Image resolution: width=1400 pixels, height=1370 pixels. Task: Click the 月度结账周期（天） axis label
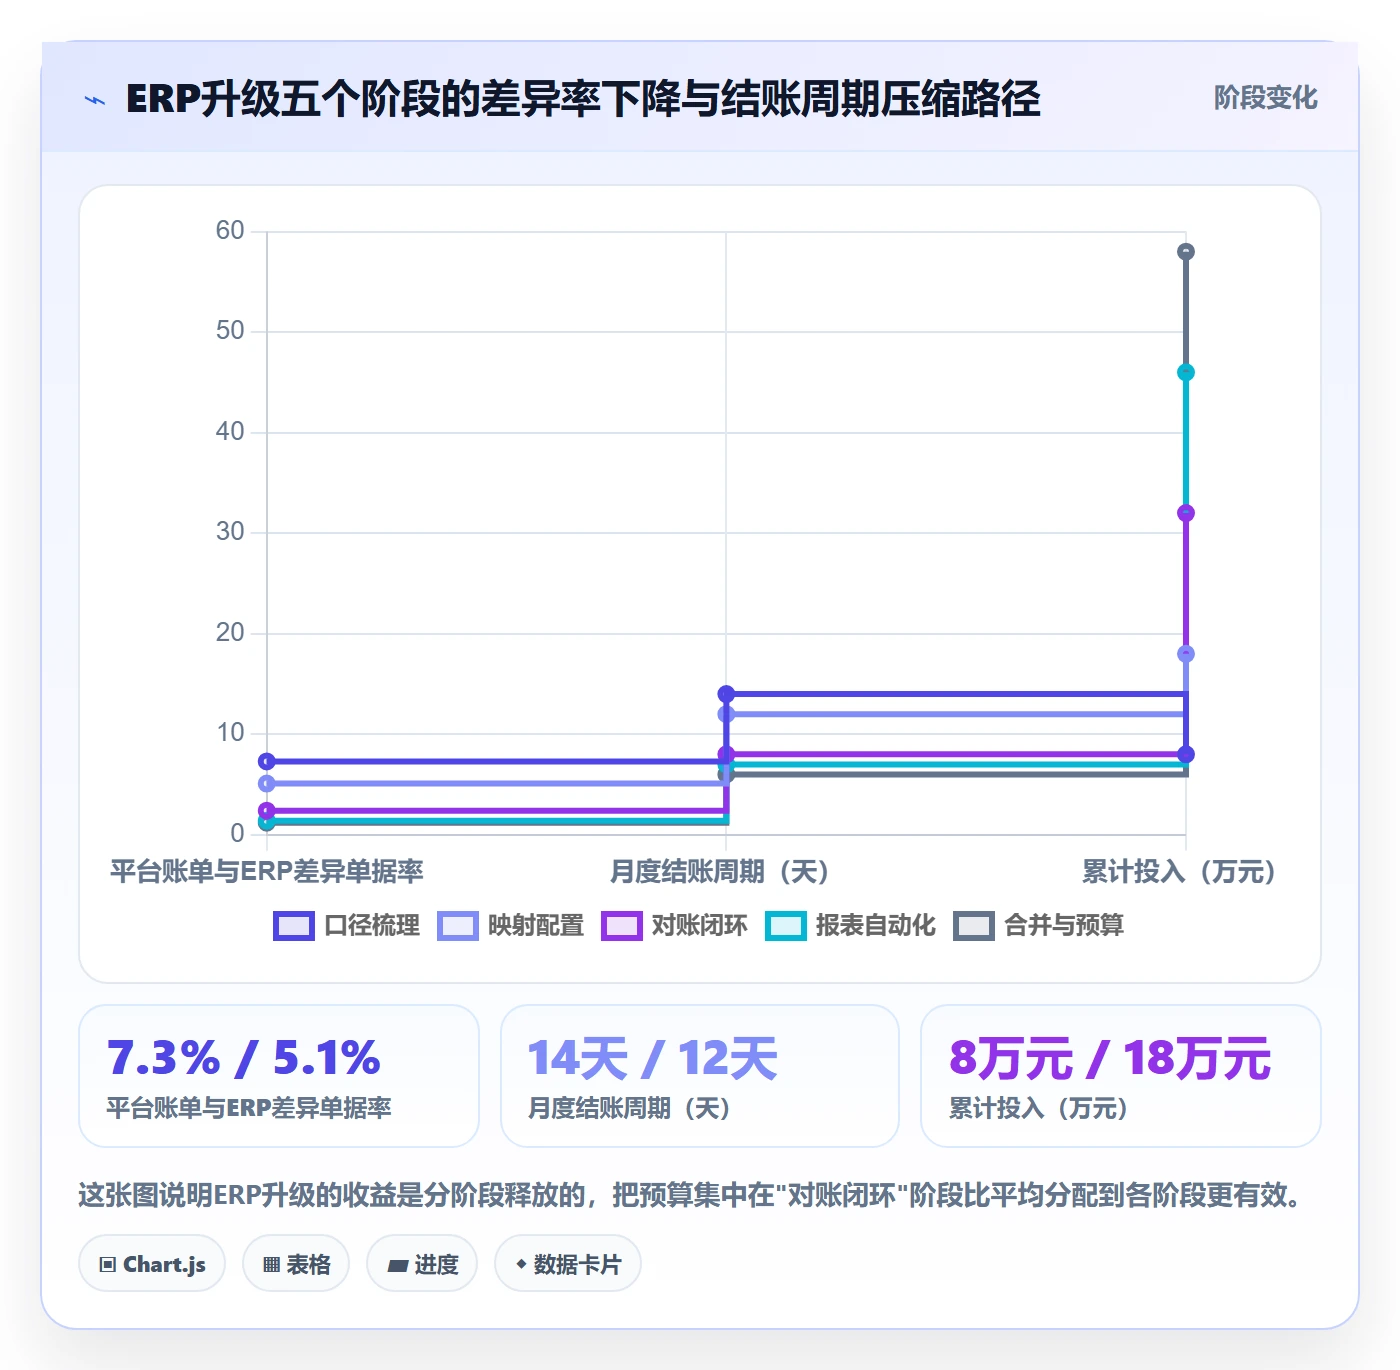tap(720, 872)
